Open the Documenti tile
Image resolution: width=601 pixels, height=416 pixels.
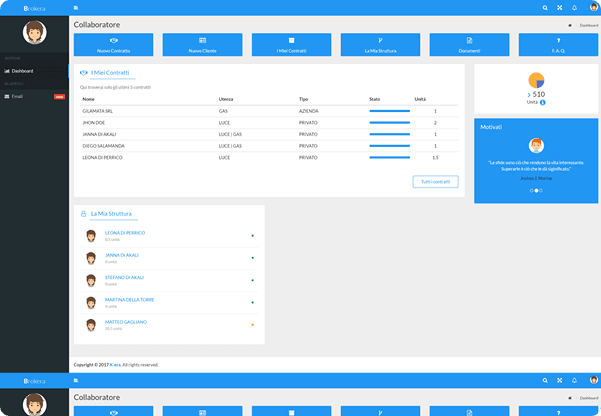tap(469, 44)
